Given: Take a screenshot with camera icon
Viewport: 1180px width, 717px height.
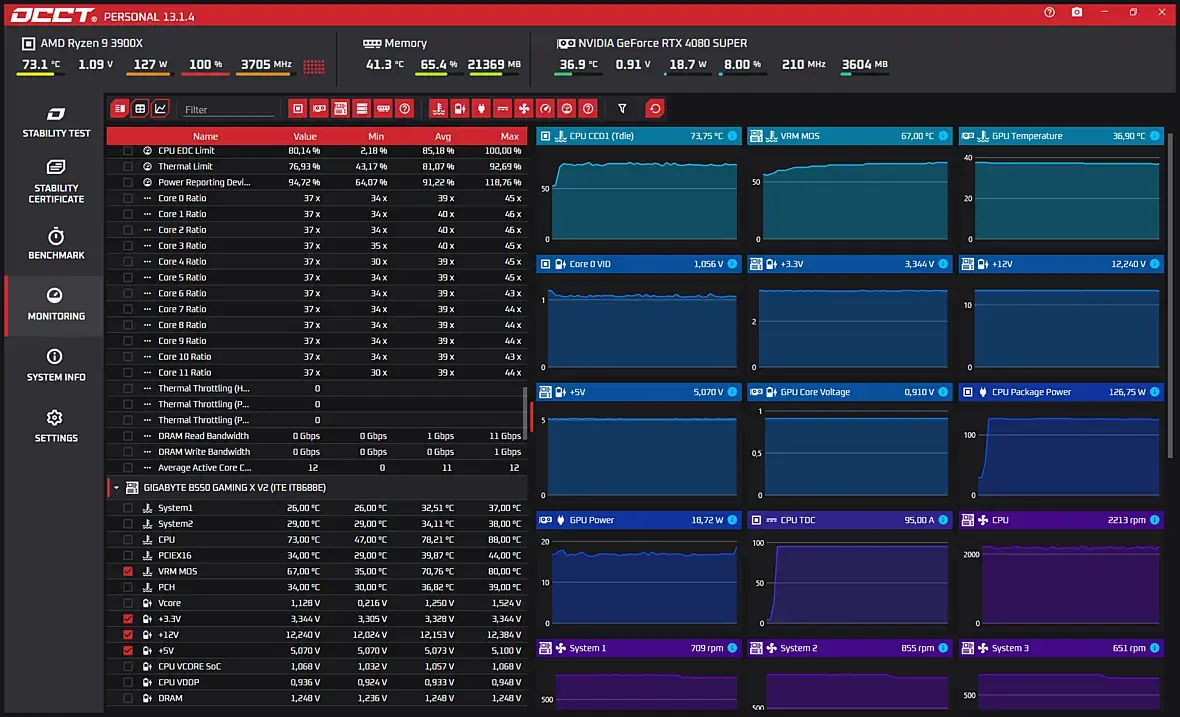Looking at the screenshot, I should tap(1077, 12).
